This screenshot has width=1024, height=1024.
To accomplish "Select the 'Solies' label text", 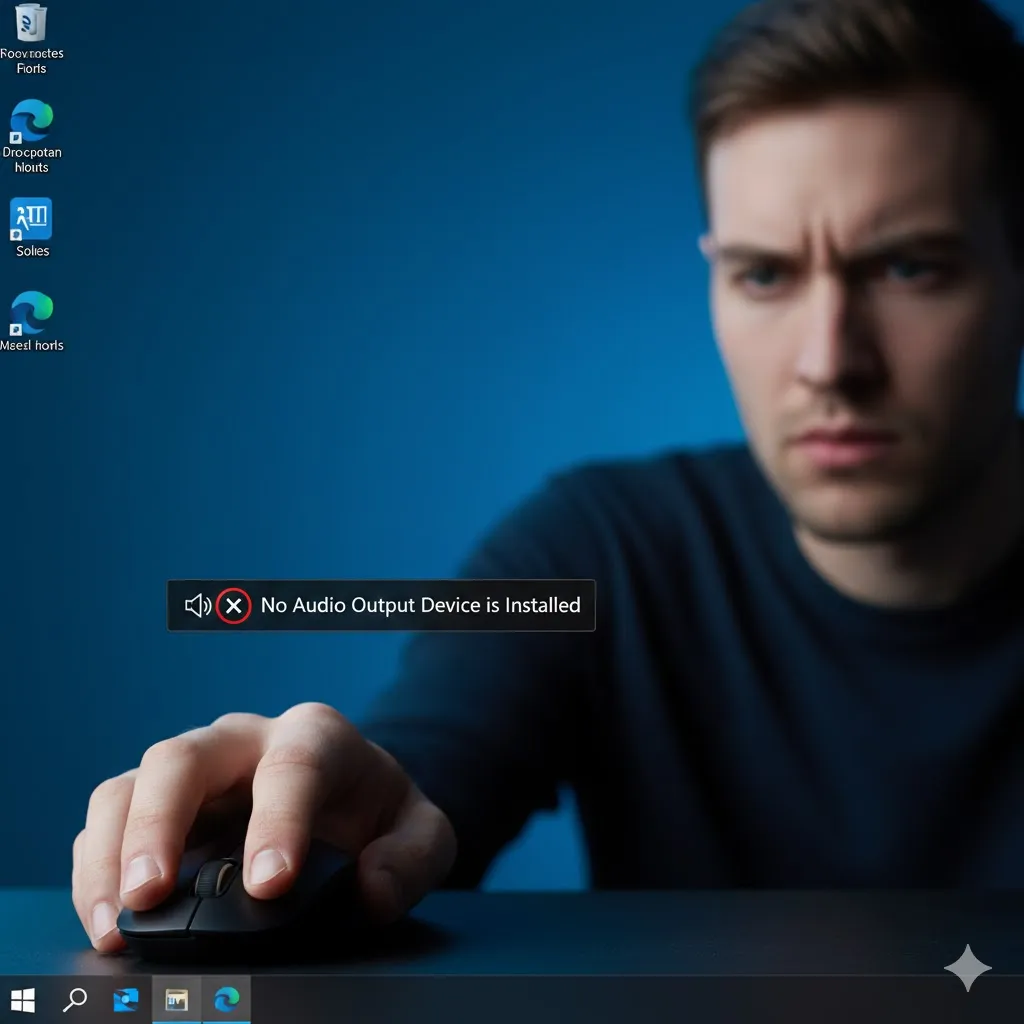I will (x=32, y=251).
